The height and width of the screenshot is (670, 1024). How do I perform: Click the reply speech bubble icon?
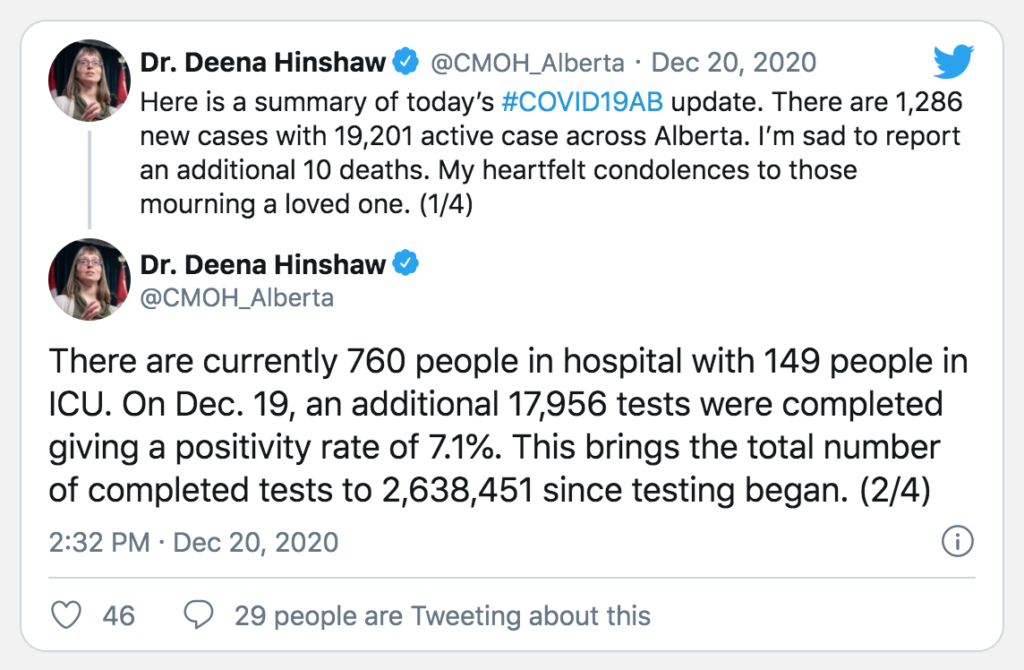pyautogui.click(x=201, y=615)
